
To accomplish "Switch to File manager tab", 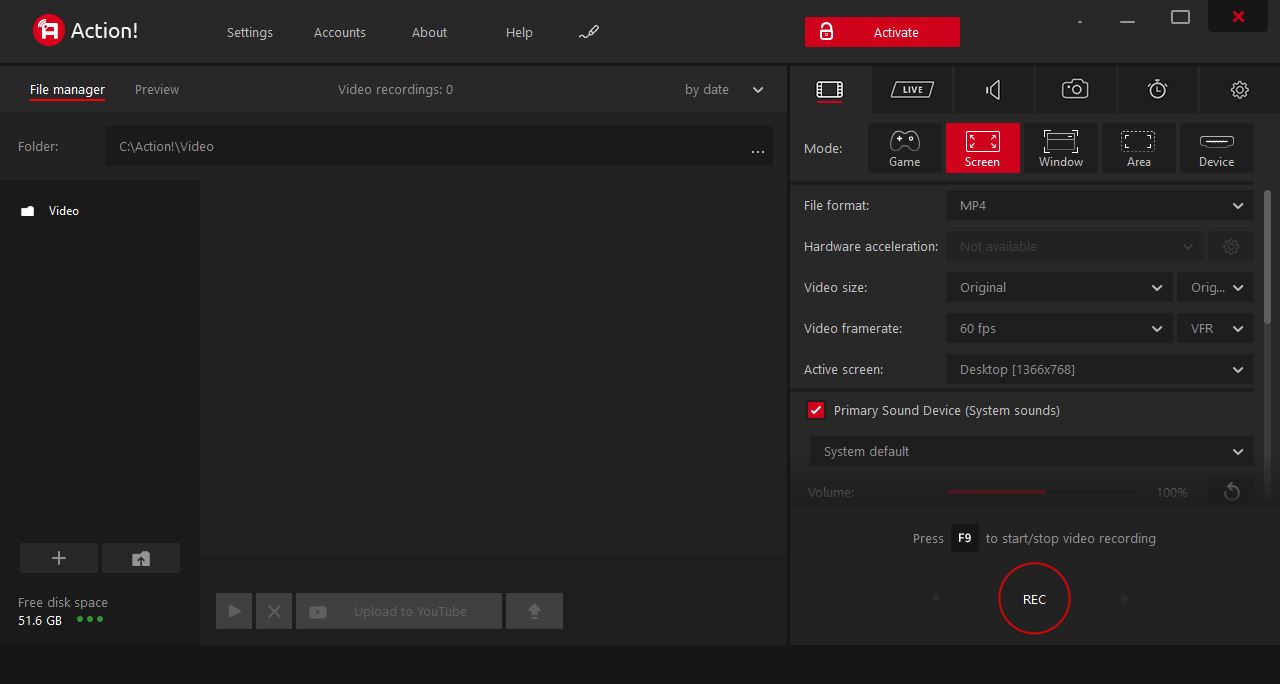I will [x=67, y=89].
